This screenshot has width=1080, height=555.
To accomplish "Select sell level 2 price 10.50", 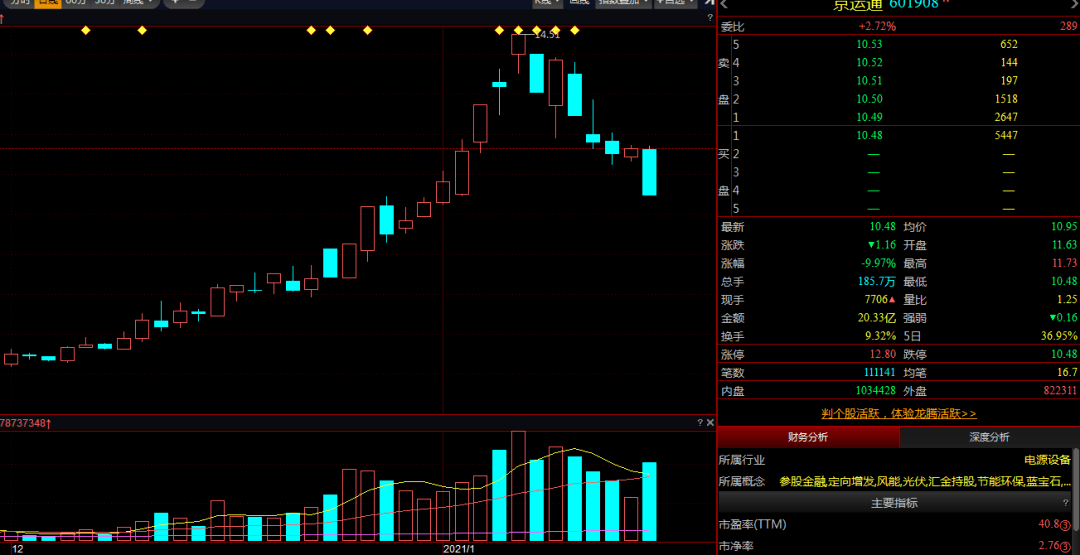I will (x=869, y=99).
